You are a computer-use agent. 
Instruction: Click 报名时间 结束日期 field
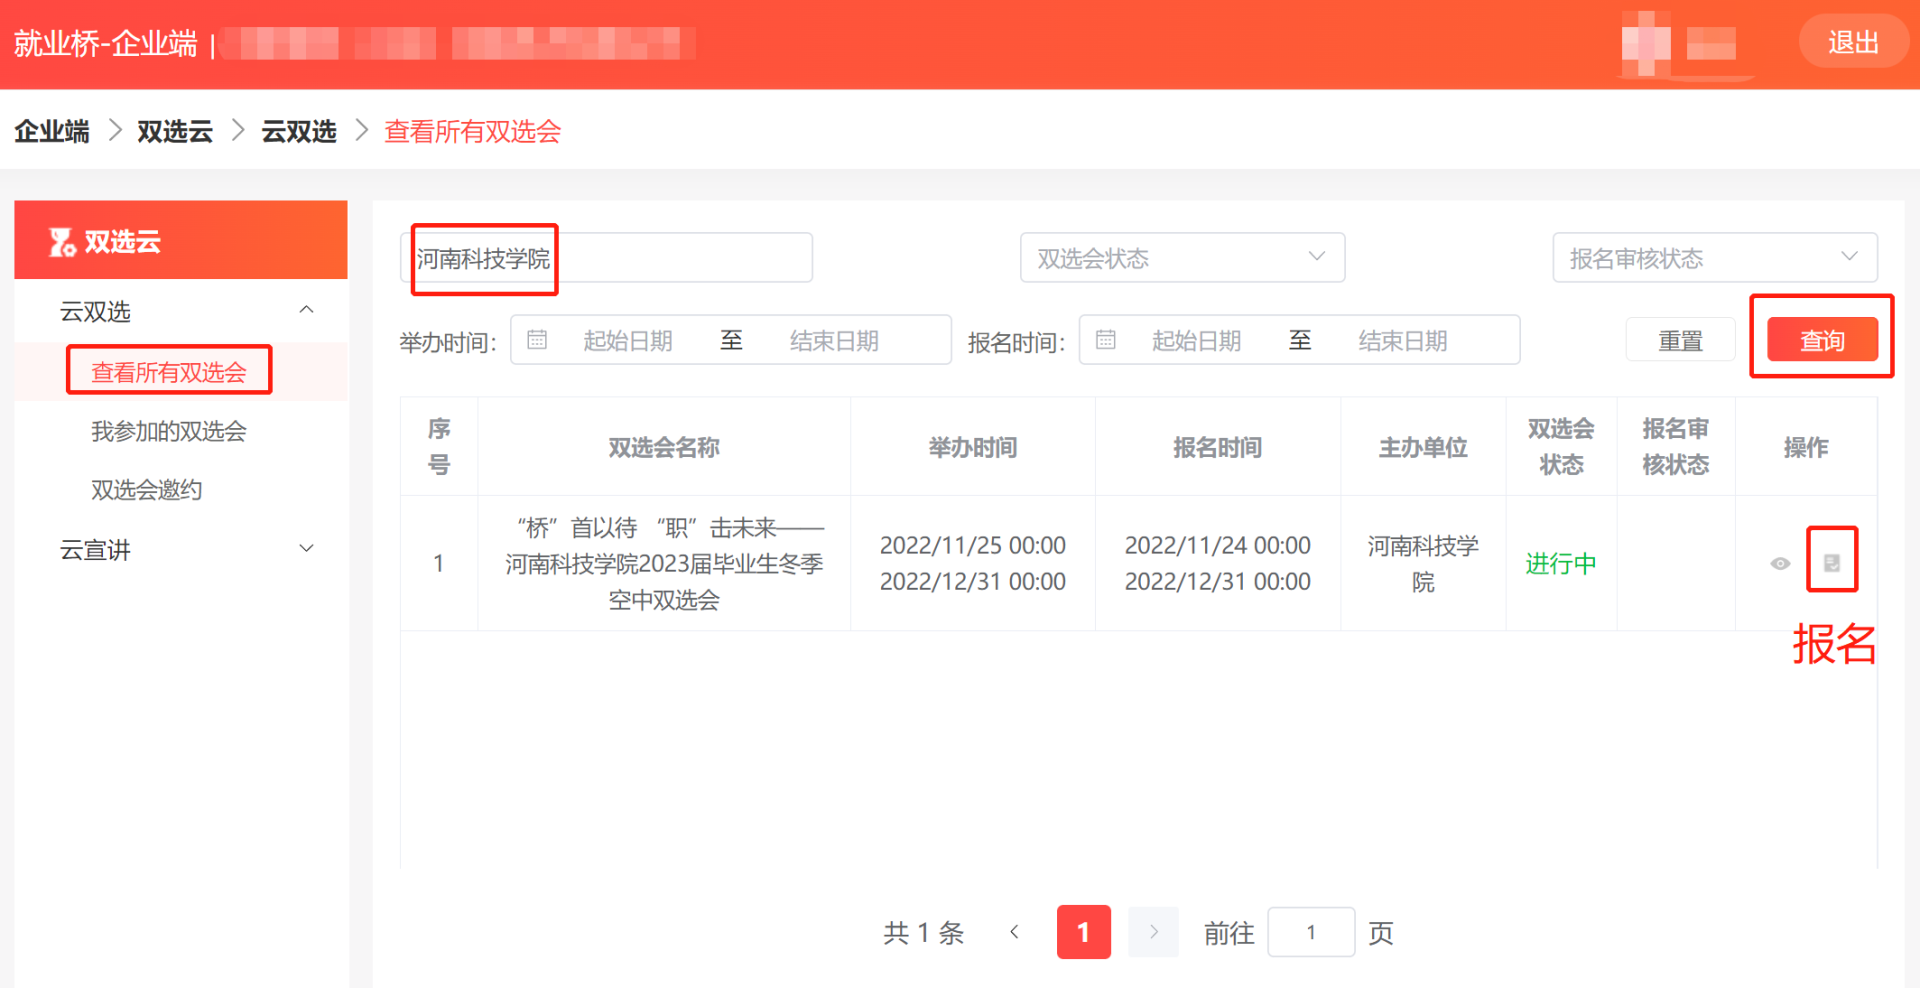1403,340
